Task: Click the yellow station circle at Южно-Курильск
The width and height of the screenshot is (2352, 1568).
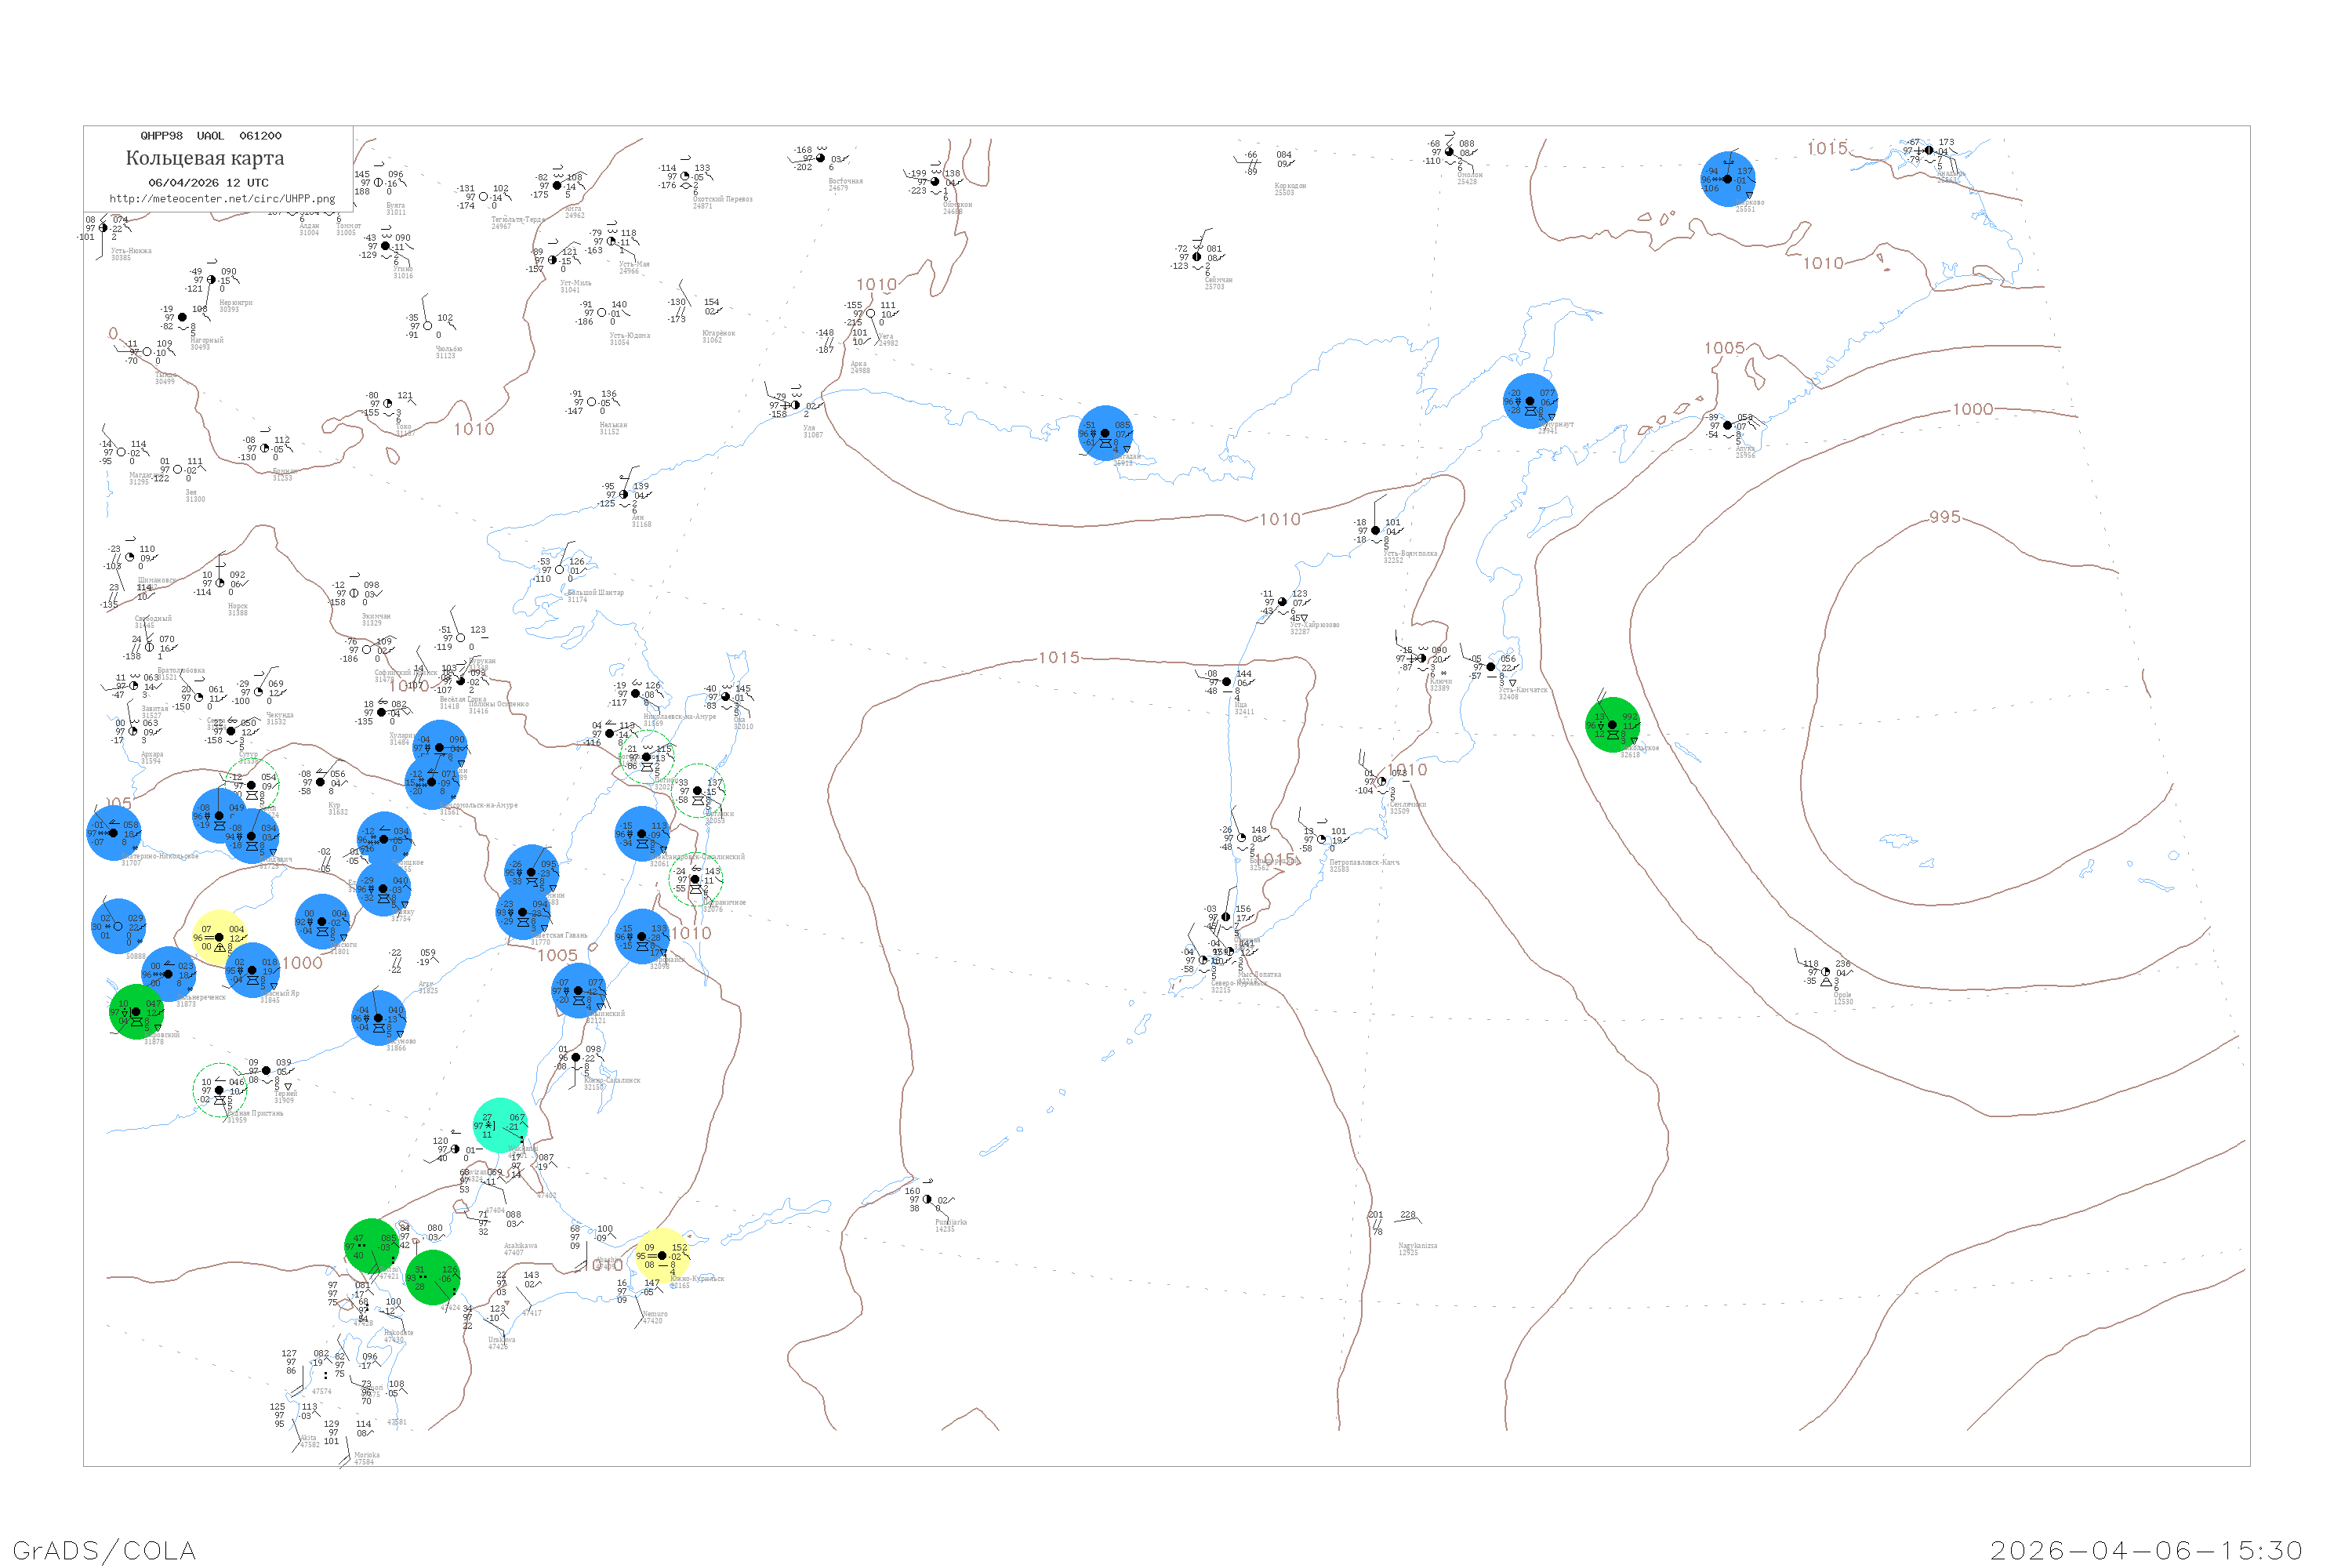Action: point(662,1256)
